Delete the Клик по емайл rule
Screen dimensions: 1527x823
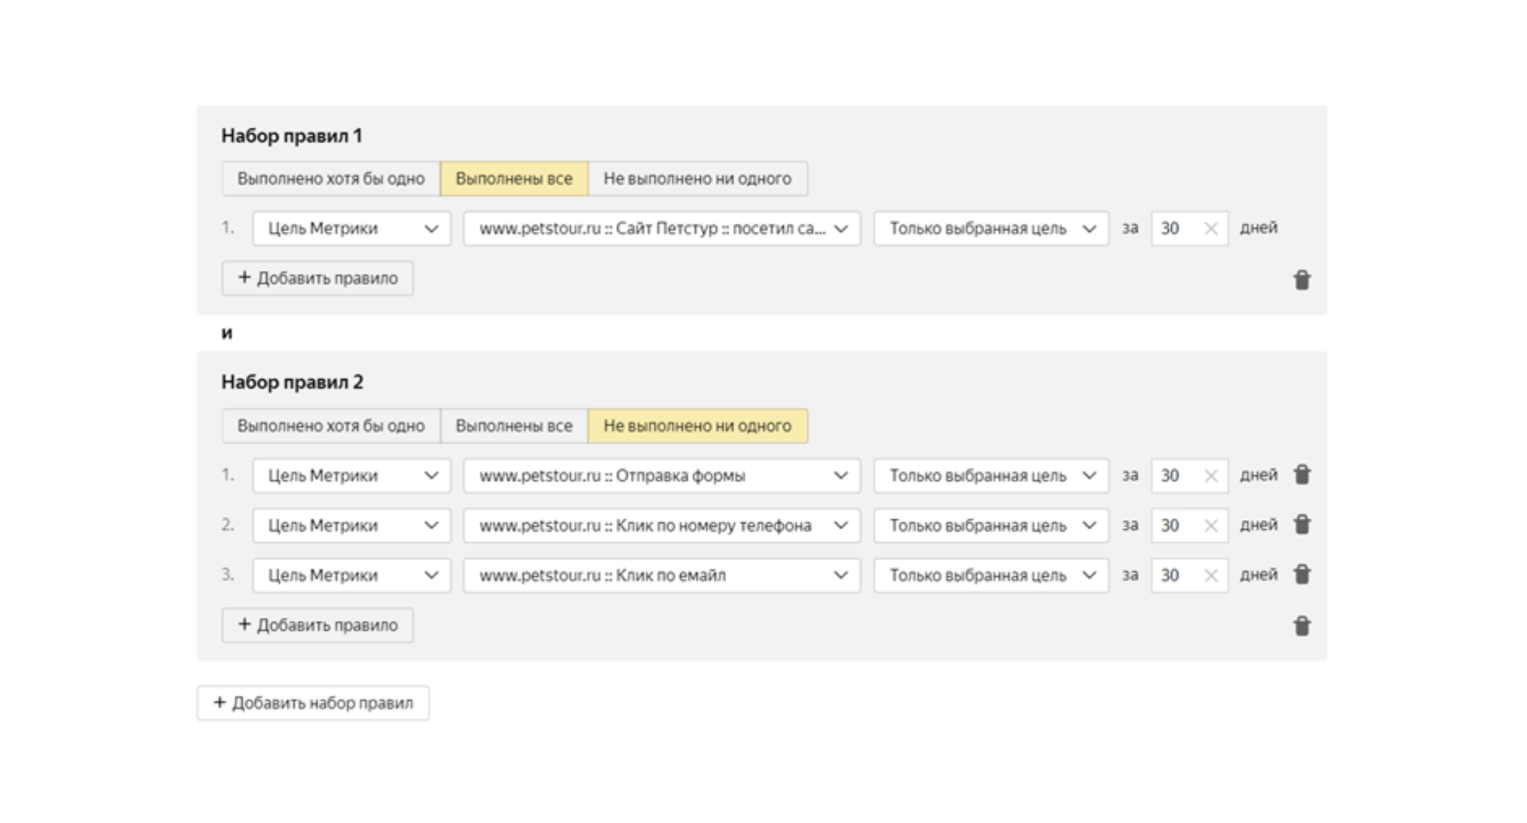point(1301,575)
